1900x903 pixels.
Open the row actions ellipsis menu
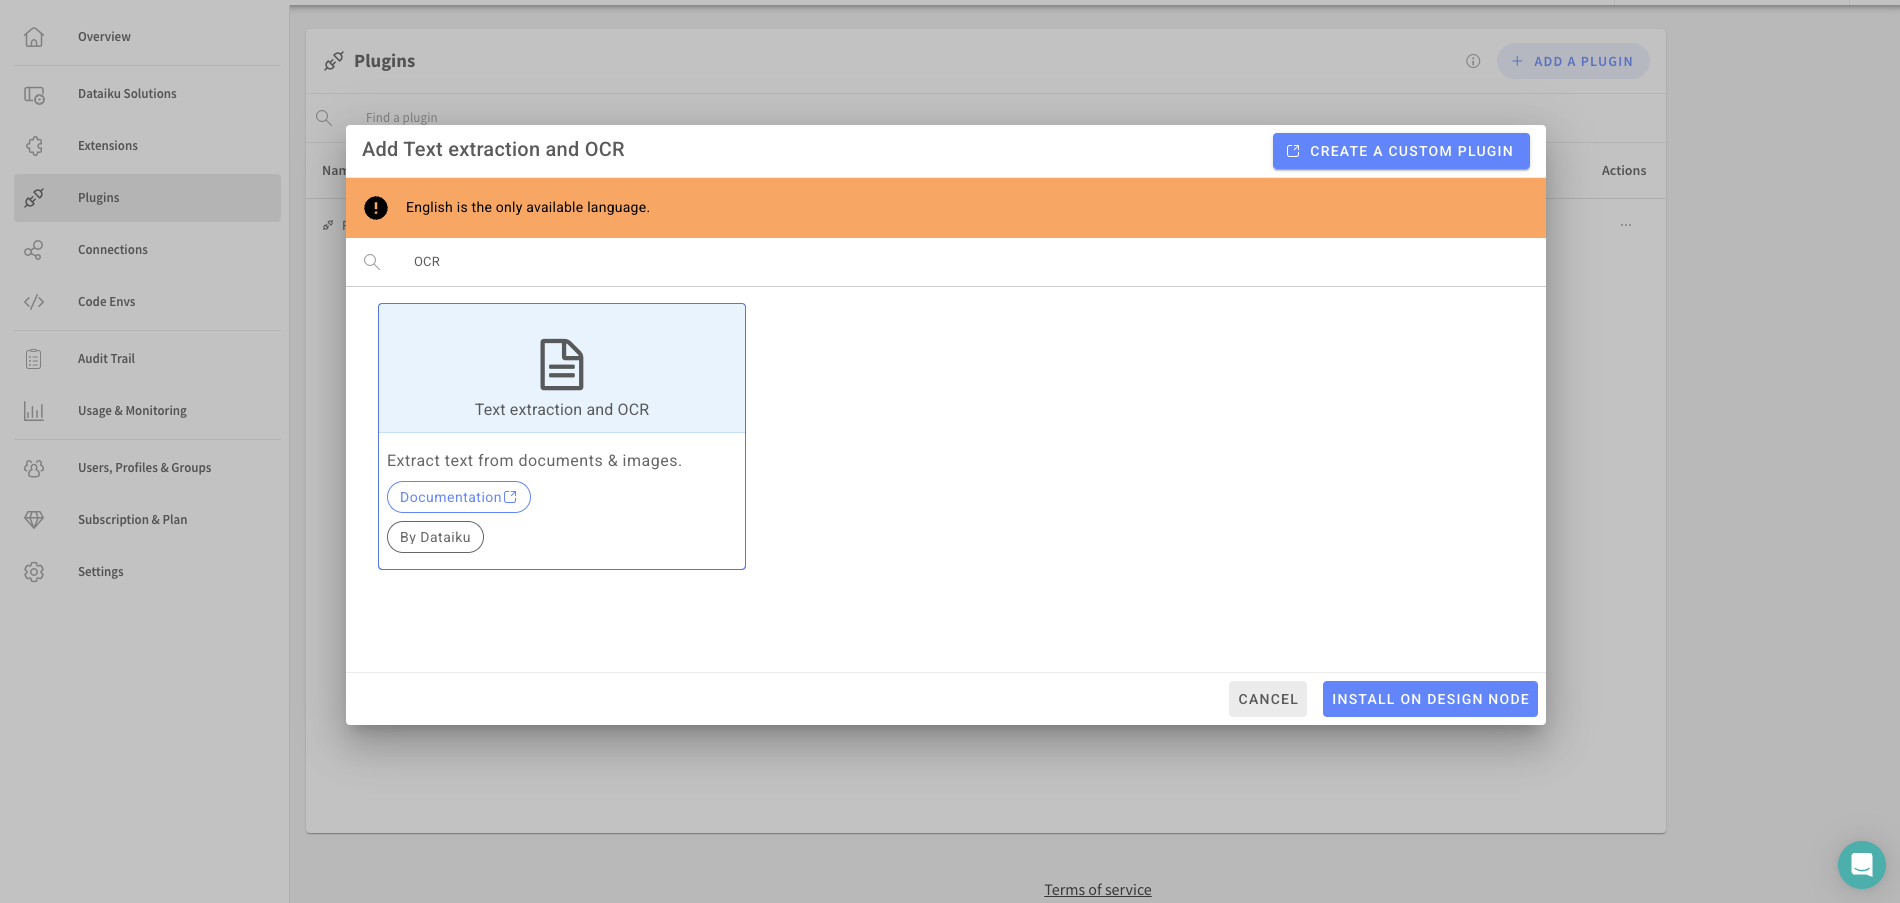[1626, 225]
